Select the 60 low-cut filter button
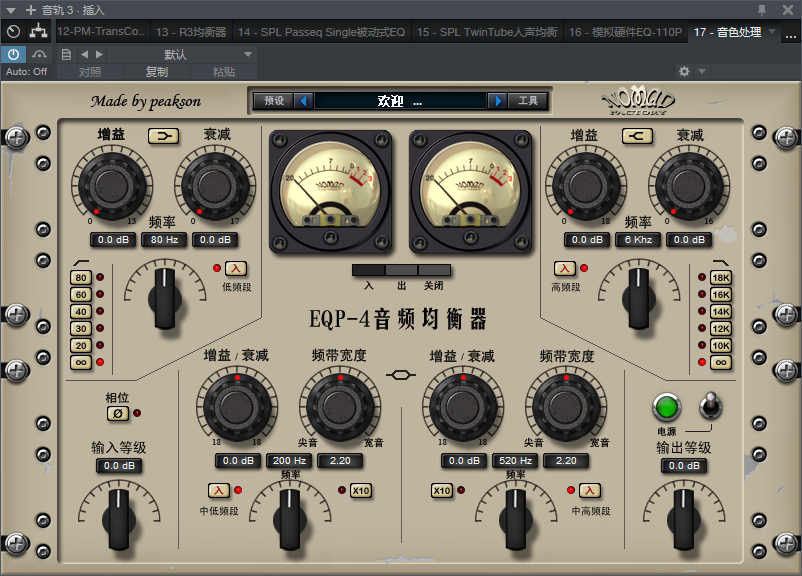Viewport: 802px width, 576px height. [81, 295]
